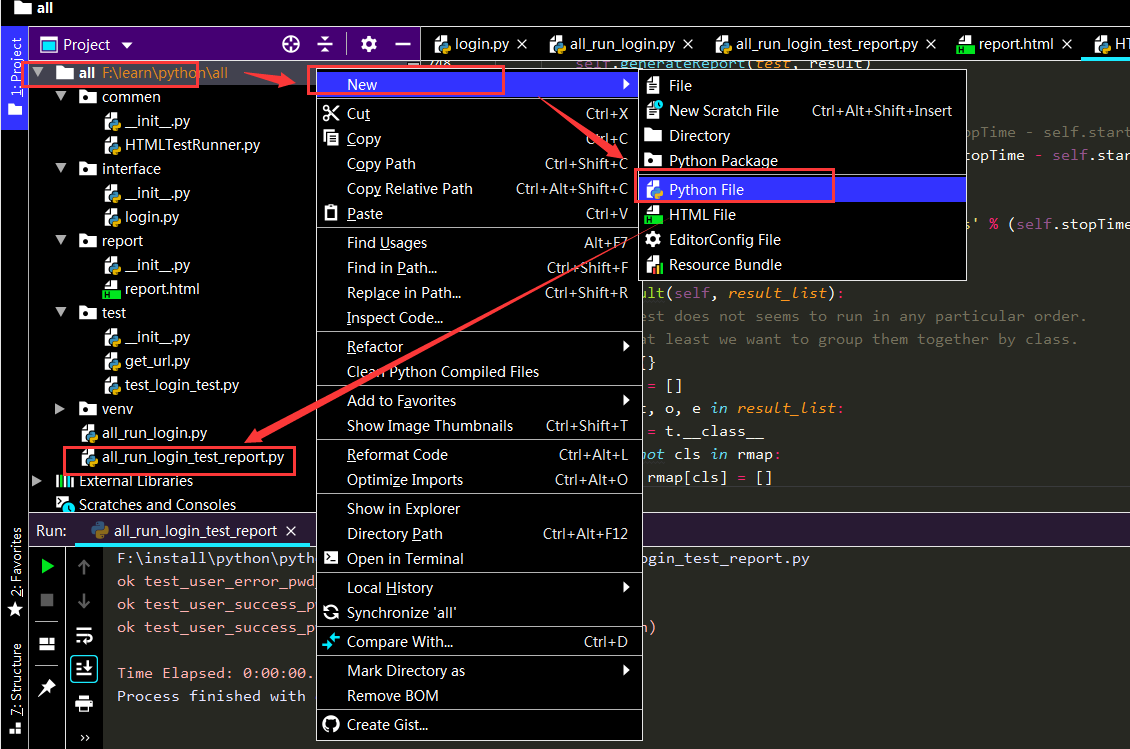The width and height of the screenshot is (1130, 749).
Task: Toggle soft-wrap icon in Run console
Action: tap(84, 635)
